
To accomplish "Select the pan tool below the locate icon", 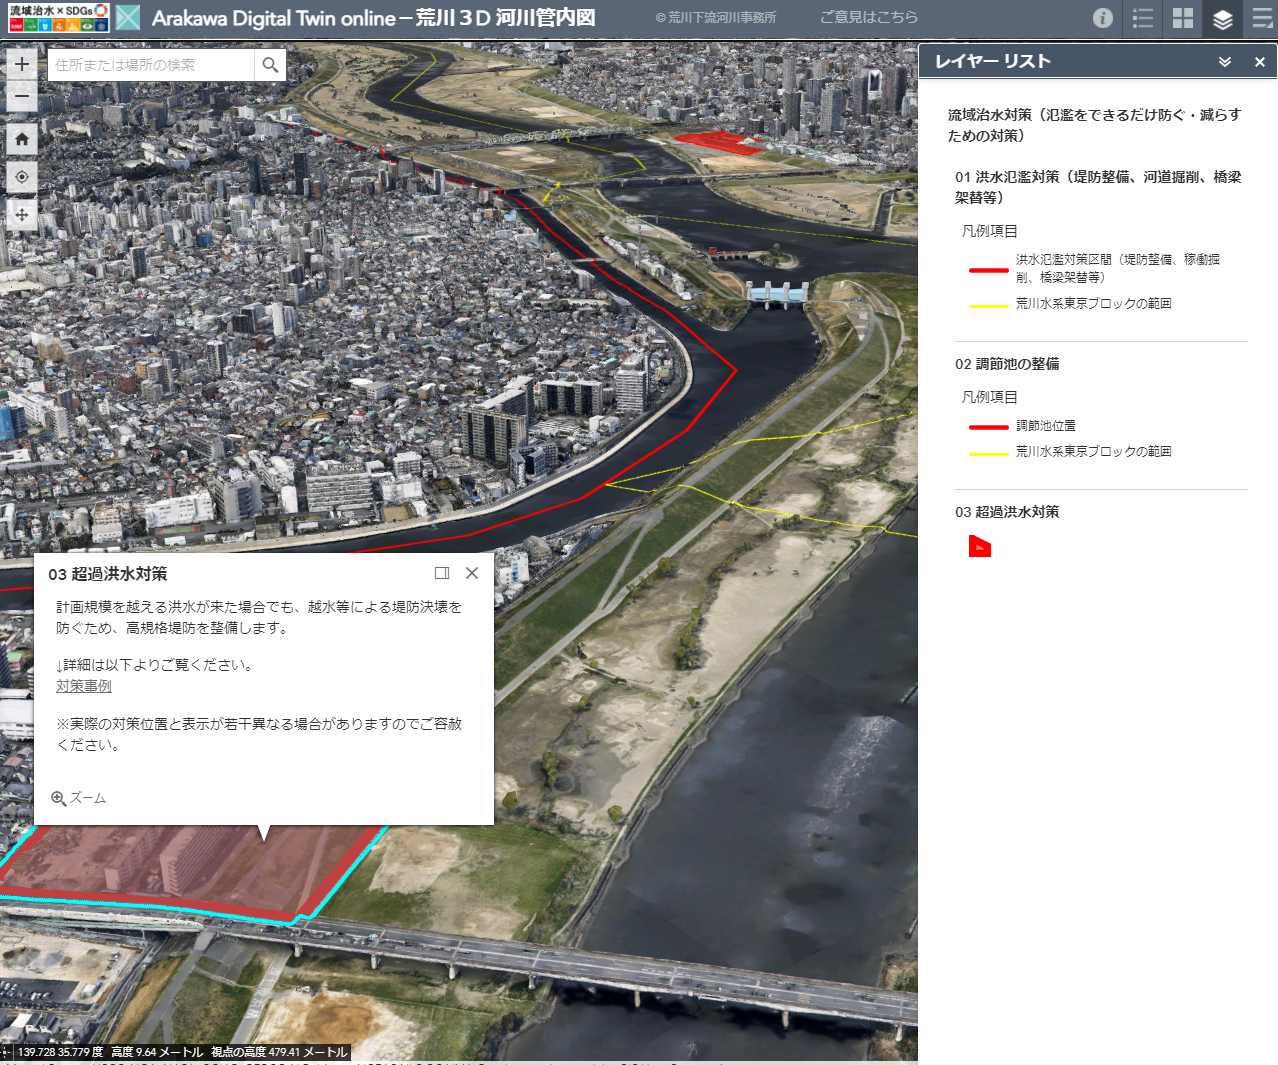I will coord(22,215).
